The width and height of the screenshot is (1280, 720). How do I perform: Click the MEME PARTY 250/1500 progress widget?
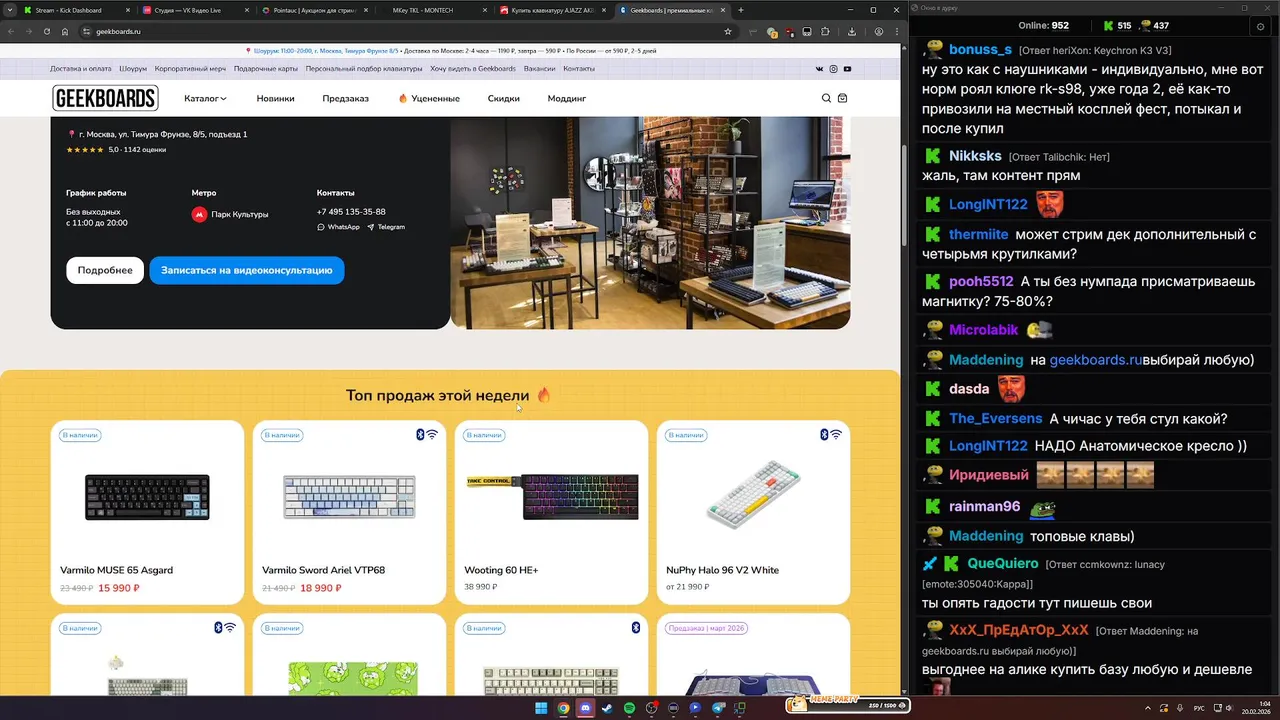849,704
